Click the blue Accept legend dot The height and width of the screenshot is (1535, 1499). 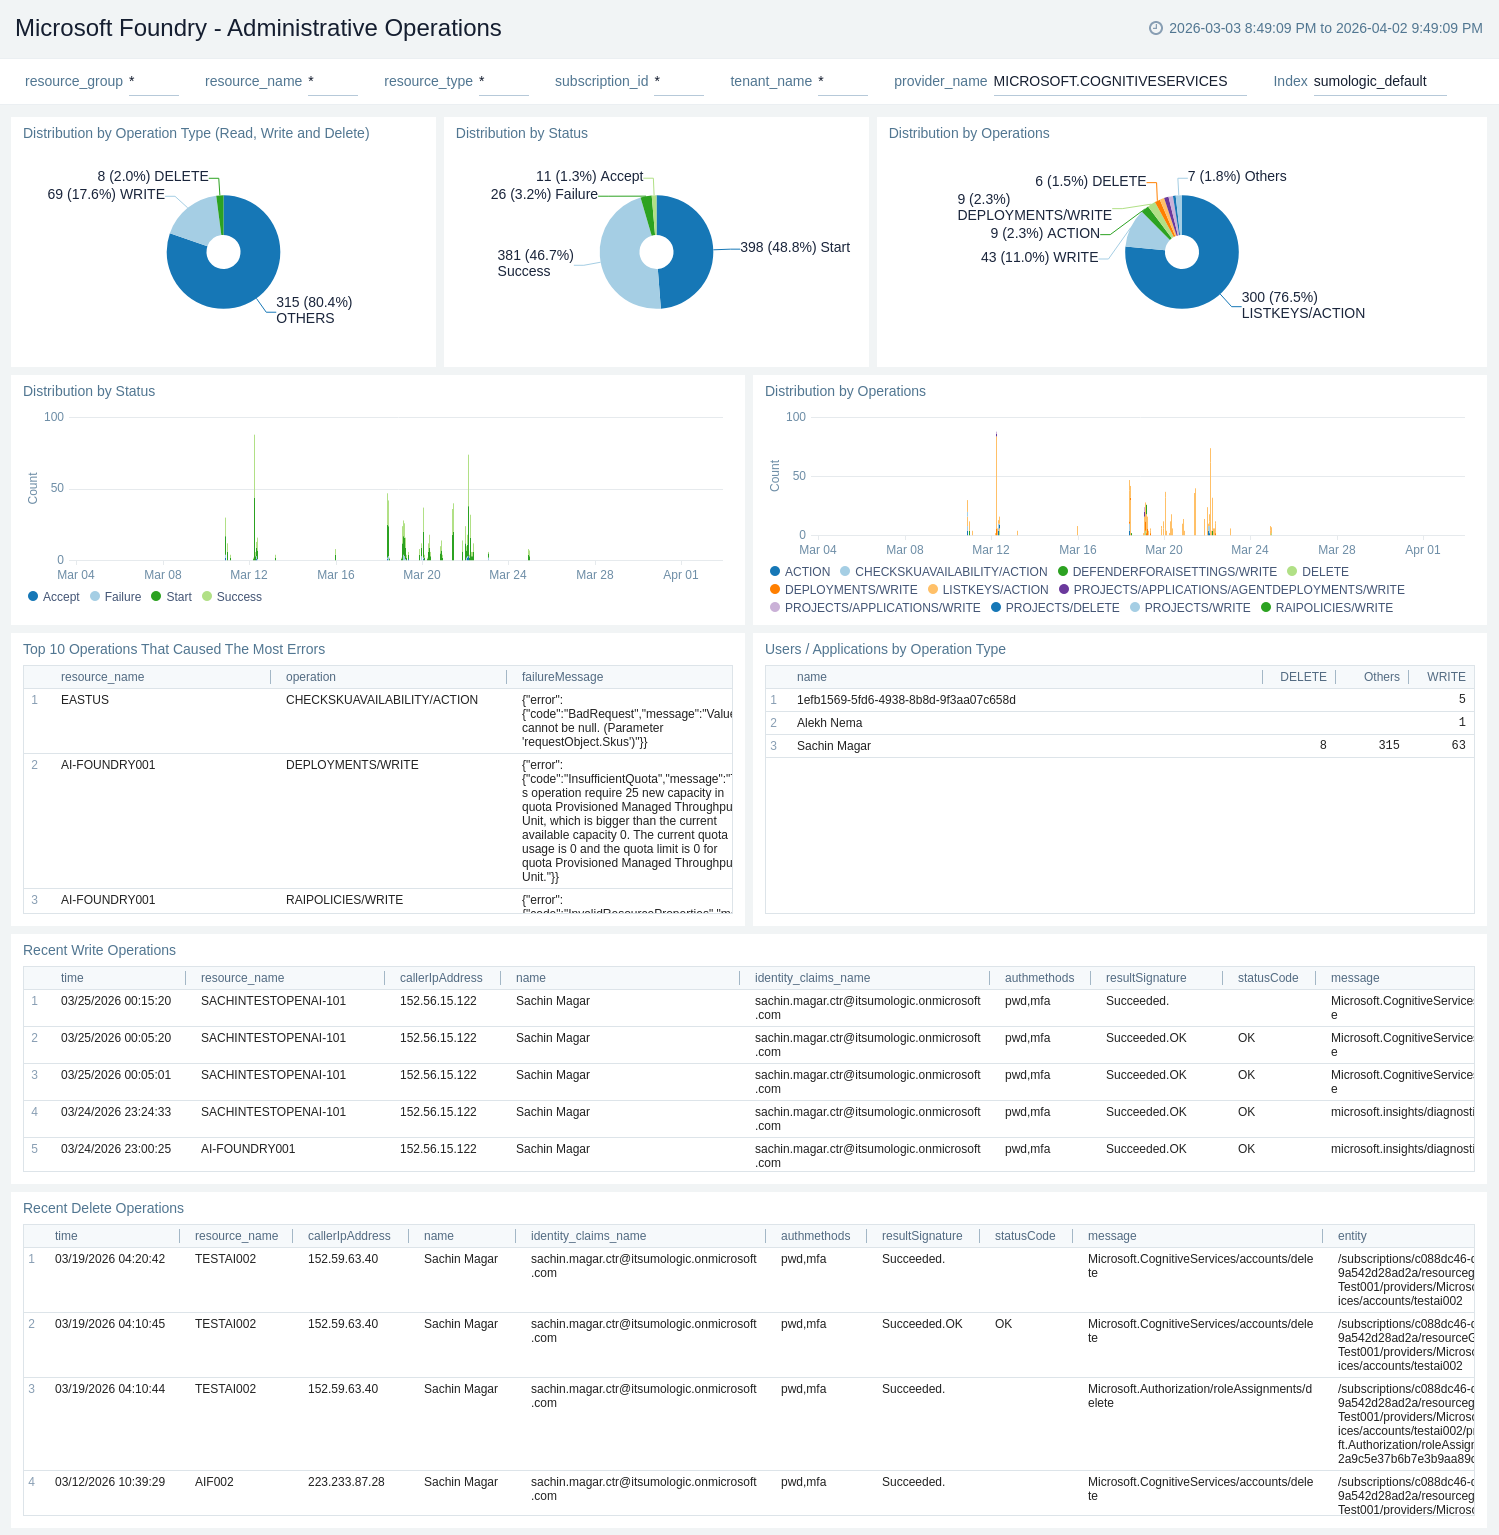pyautogui.click(x=34, y=597)
